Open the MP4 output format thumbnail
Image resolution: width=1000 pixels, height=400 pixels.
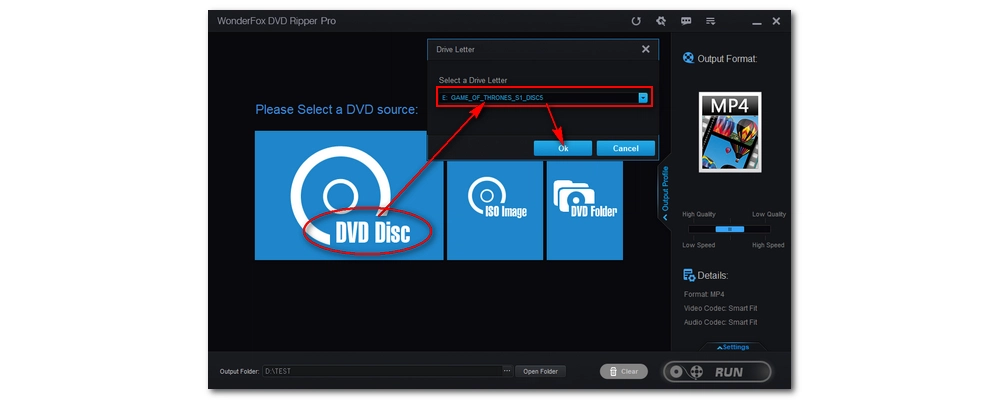[x=730, y=132]
